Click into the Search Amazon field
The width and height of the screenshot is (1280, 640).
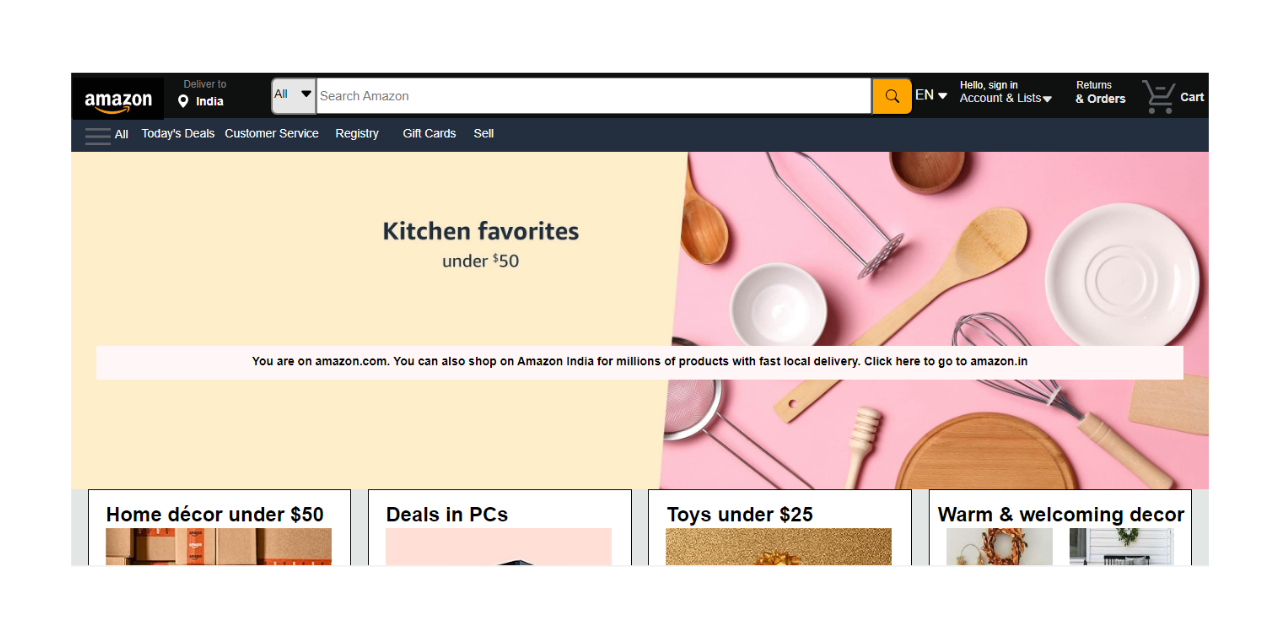pyautogui.click(x=594, y=96)
